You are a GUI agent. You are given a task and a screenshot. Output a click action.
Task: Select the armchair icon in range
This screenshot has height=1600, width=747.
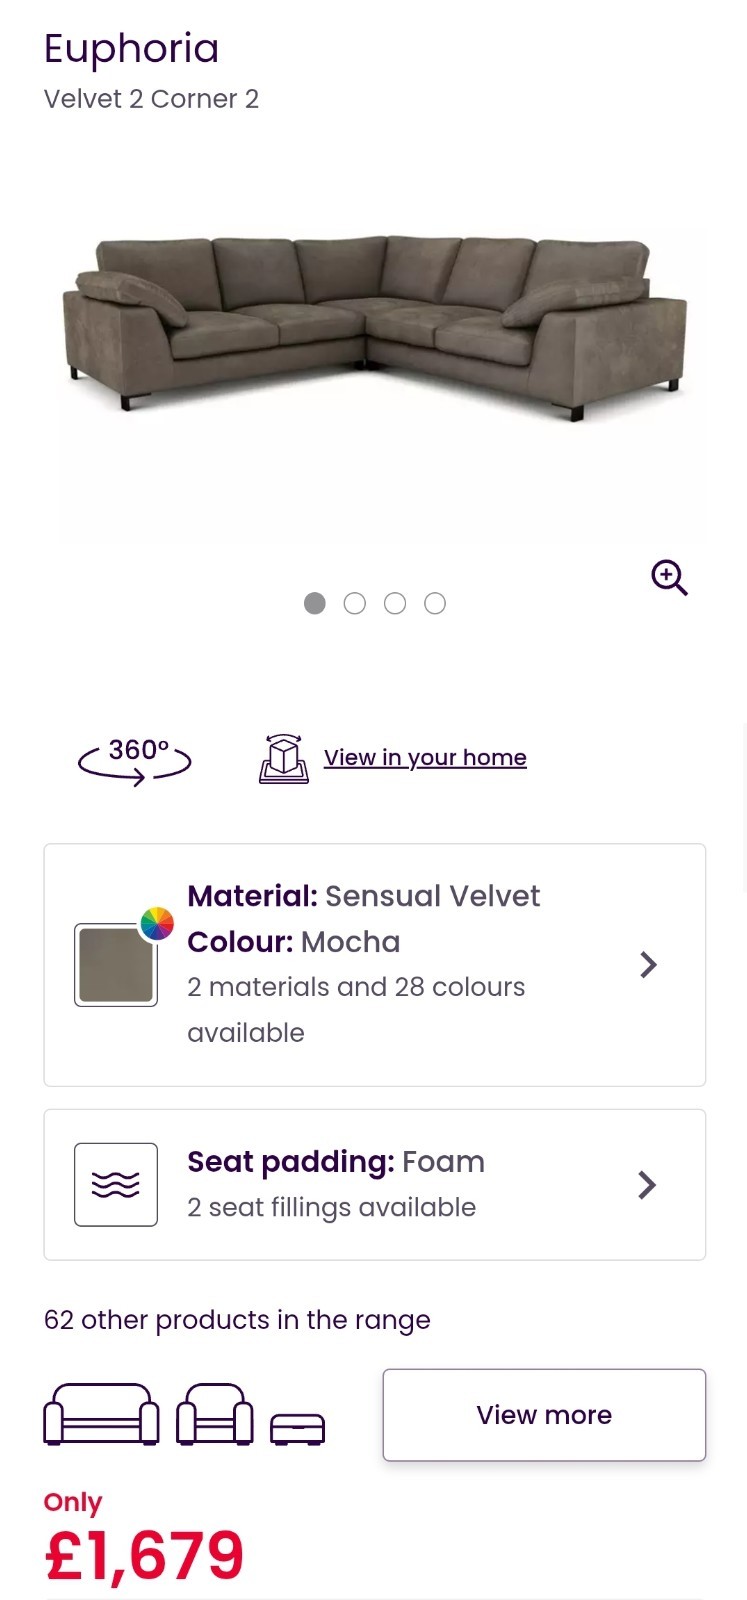[214, 1414]
